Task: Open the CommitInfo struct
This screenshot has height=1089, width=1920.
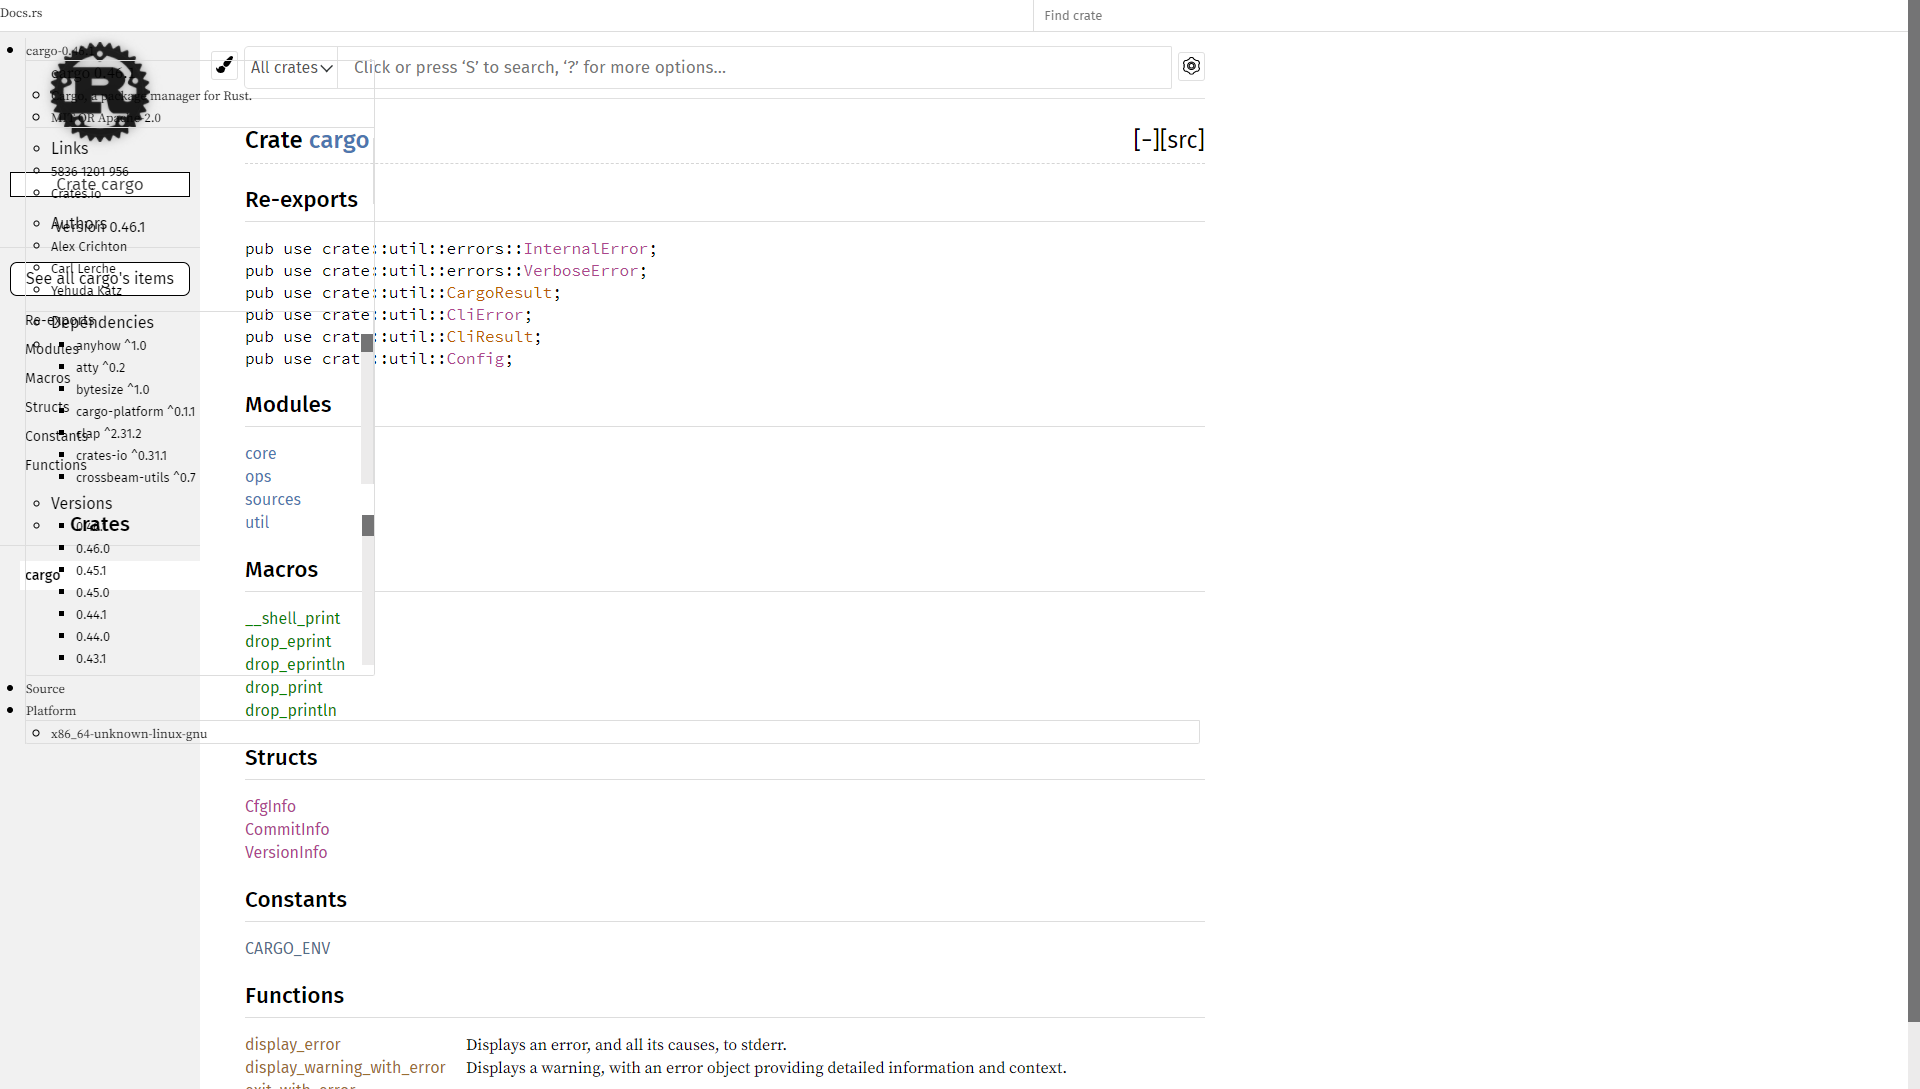Action: 287,829
